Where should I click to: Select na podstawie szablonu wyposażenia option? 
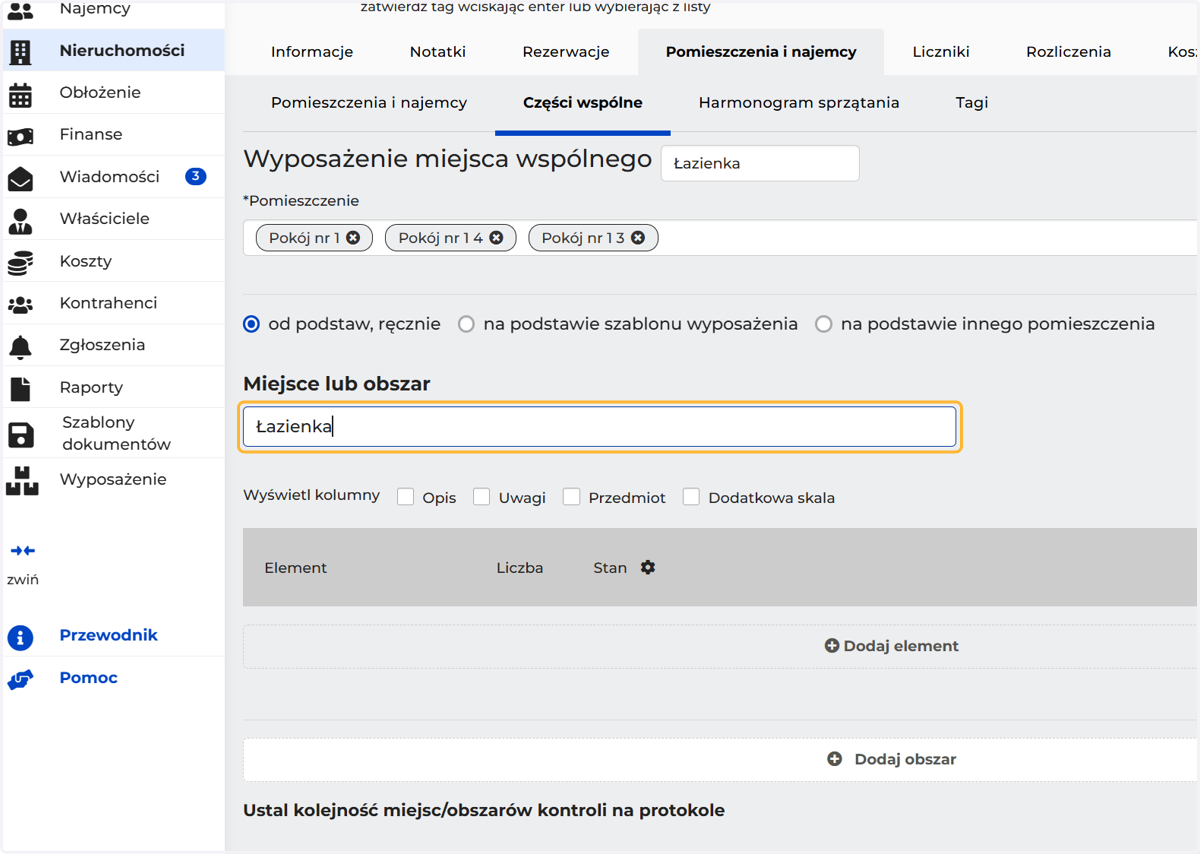click(466, 324)
